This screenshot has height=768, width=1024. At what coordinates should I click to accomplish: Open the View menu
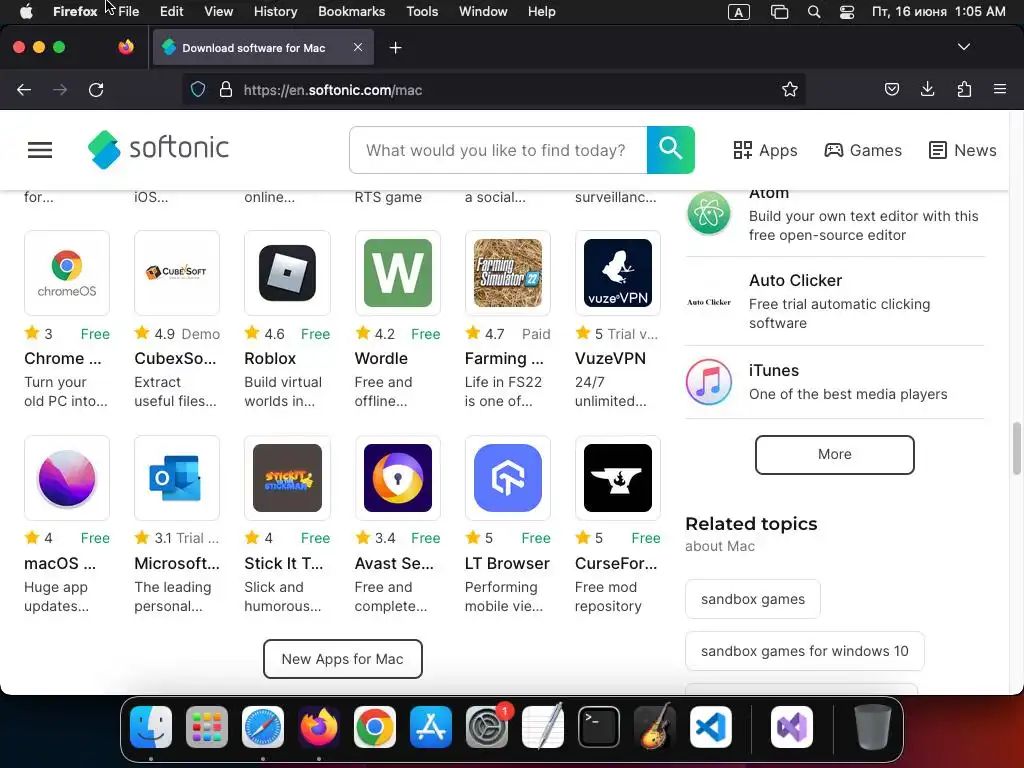(218, 11)
